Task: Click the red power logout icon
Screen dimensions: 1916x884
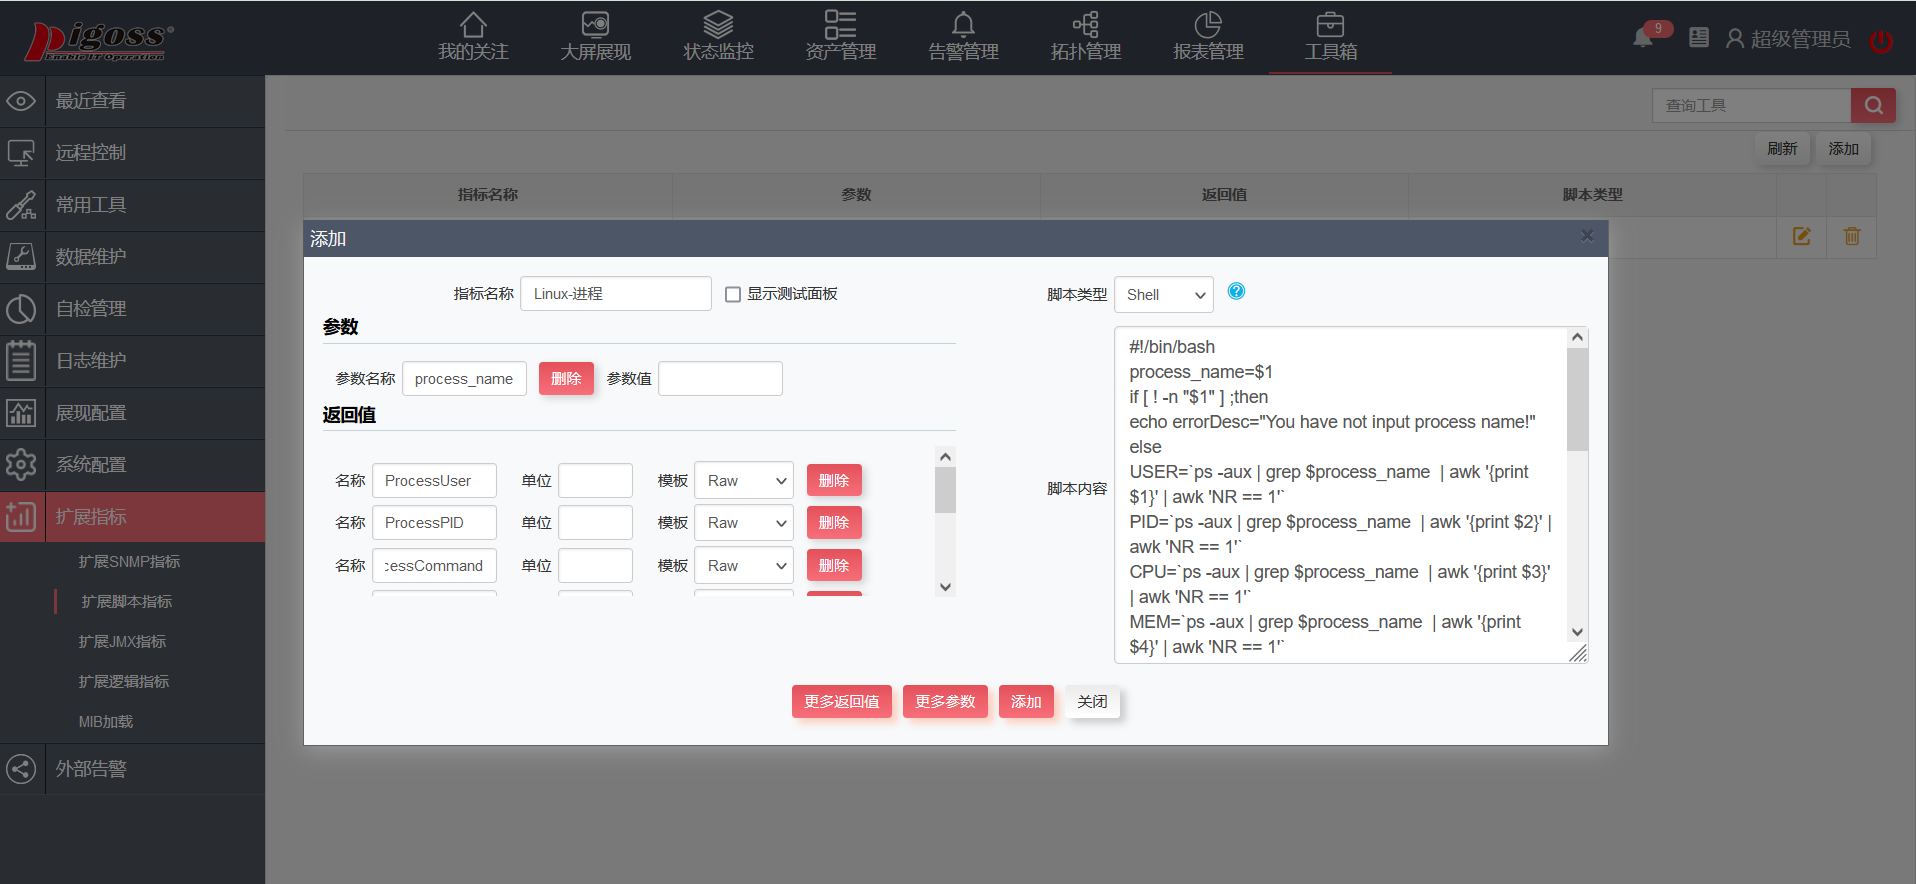Action: tap(1881, 40)
